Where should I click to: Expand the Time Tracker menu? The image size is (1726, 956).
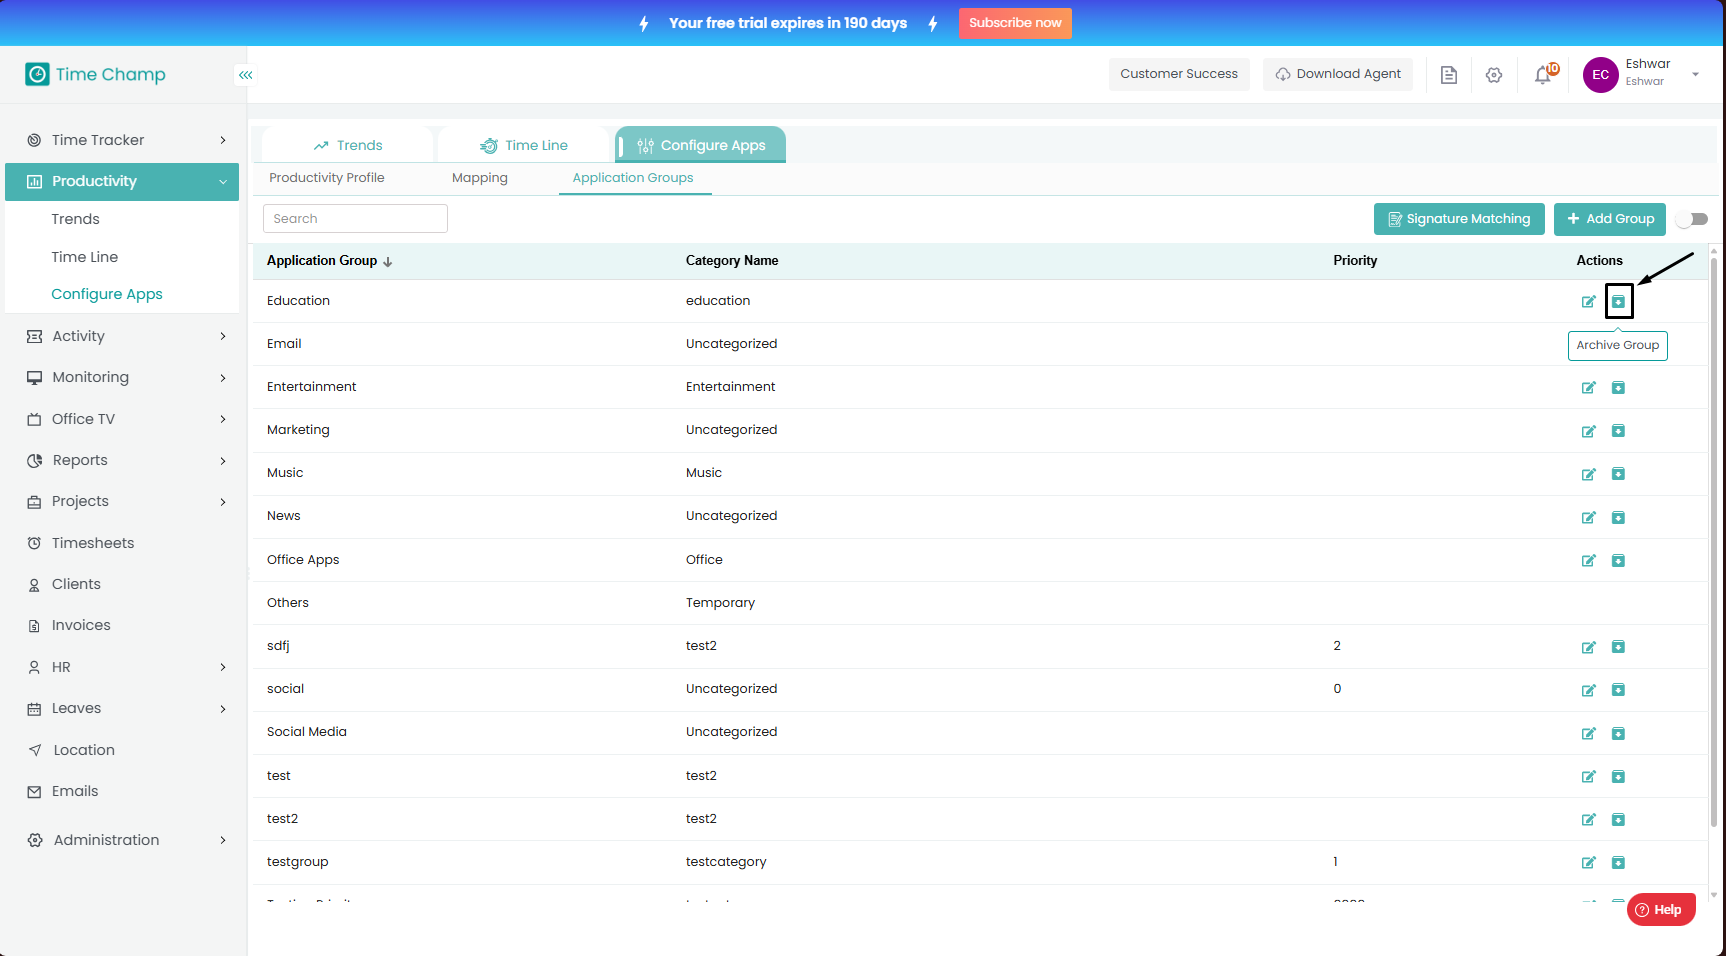pos(122,140)
